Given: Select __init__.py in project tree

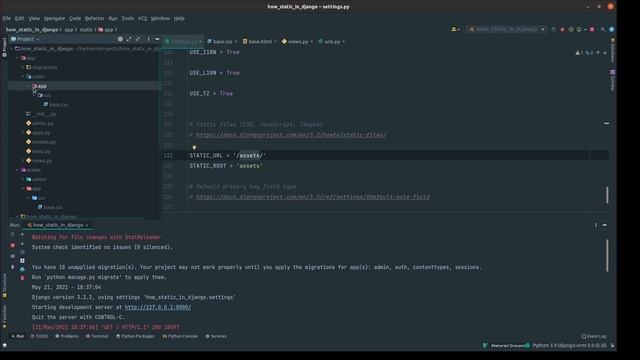Looking at the screenshot, I should point(41,114).
